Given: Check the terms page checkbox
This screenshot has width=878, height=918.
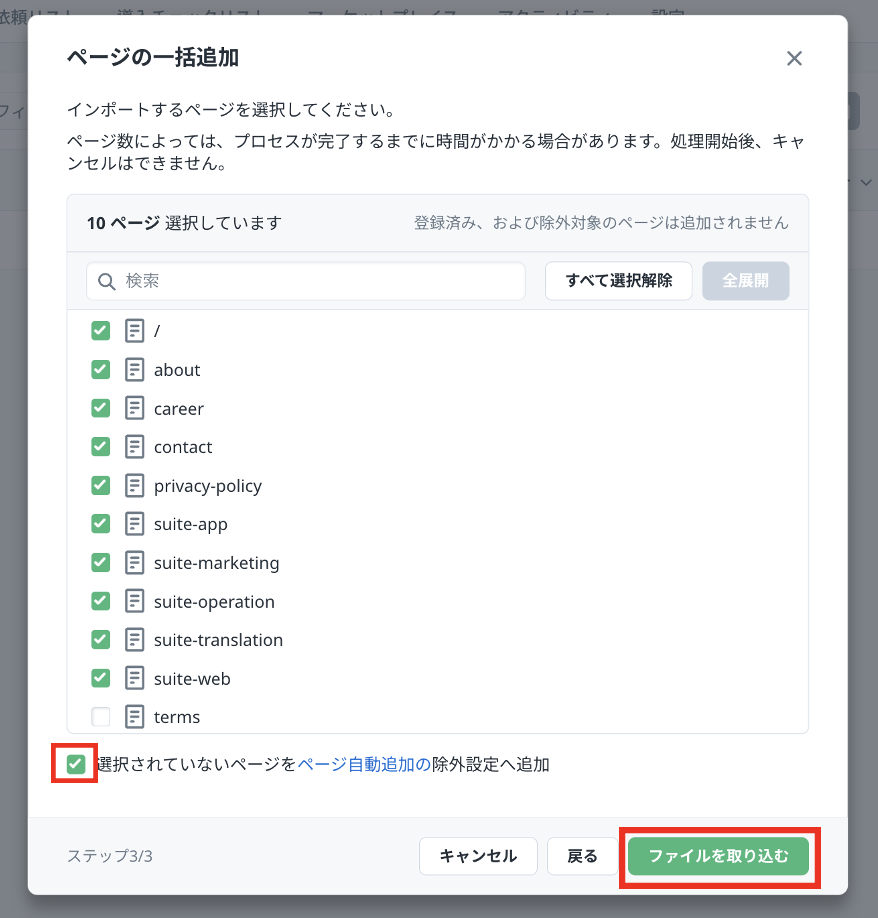Looking at the screenshot, I should pos(101,717).
